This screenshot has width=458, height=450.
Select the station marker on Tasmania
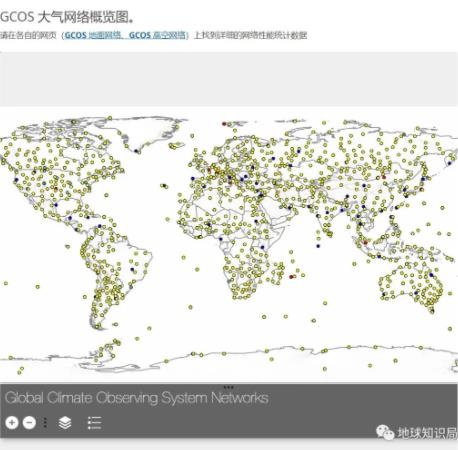click(432, 311)
